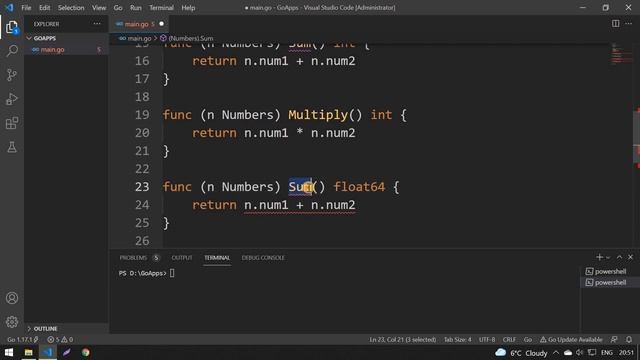The width and height of the screenshot is (640, 360).
Task: Click the word Multiply on line 19
Action: click(318, 115)
